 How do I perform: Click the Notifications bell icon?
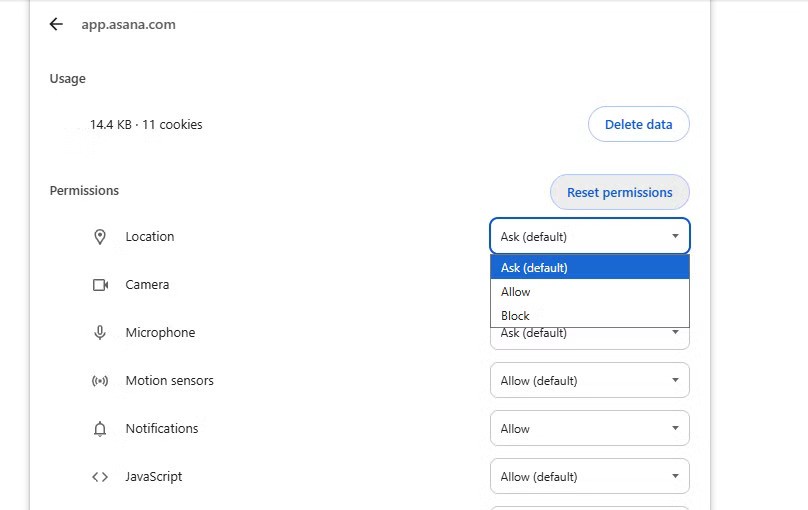click(x=100, y=429)
